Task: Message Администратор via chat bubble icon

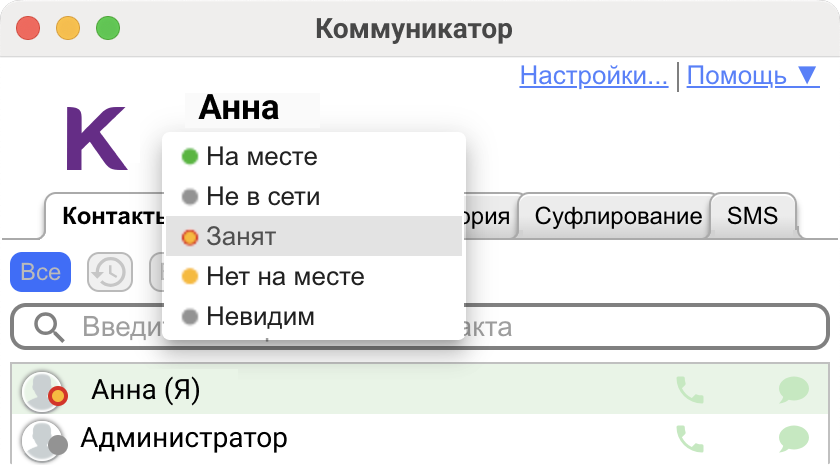Action: click(x=794, y=439)
